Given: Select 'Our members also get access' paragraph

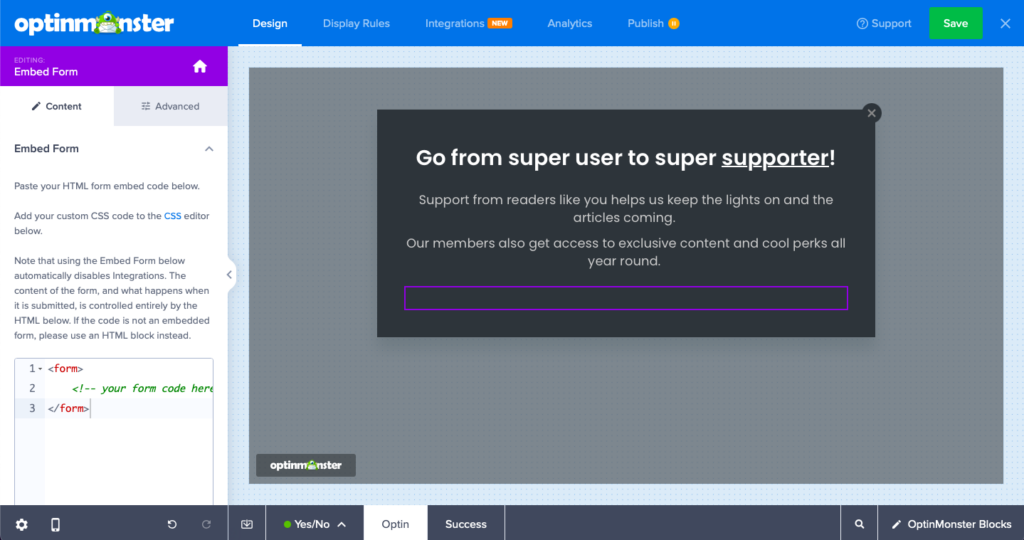Looking at the screenshot, I should pyautogui.click(x=626, y=252).
